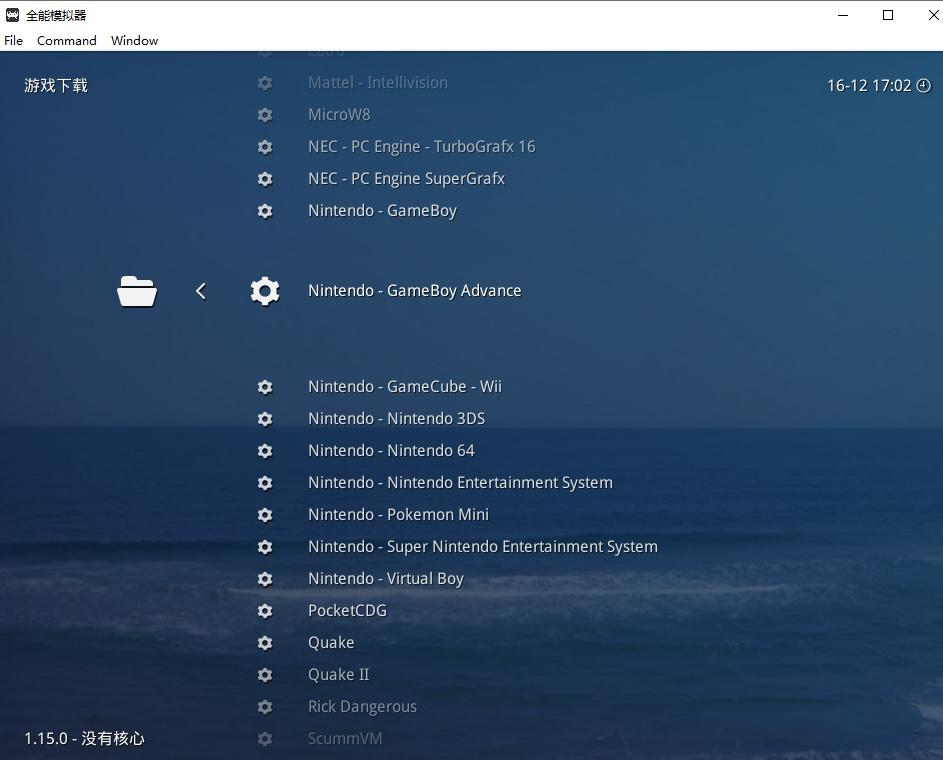Screen dimensions: 943x760
Task: Select Nintendo - Virtual Boy
Action: (x=385, y=578)
